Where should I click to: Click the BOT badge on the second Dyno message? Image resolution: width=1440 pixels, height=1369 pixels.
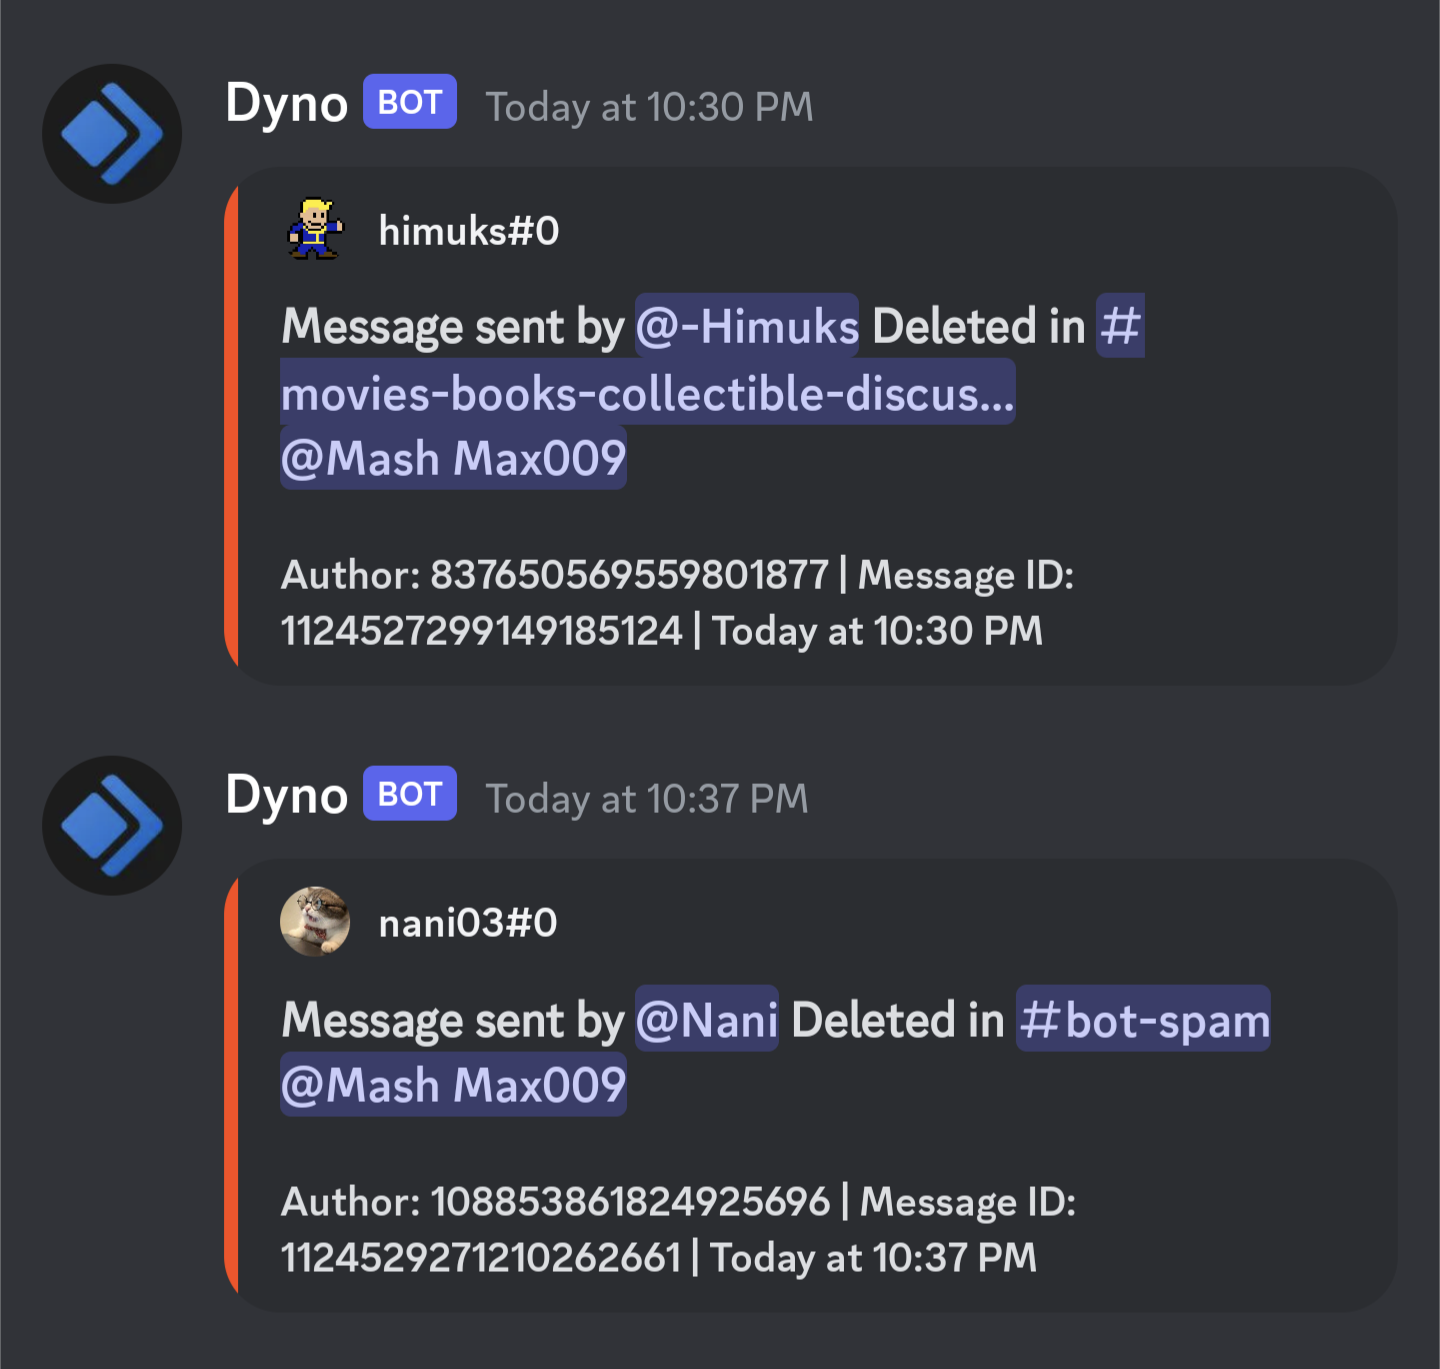[410, 794]
